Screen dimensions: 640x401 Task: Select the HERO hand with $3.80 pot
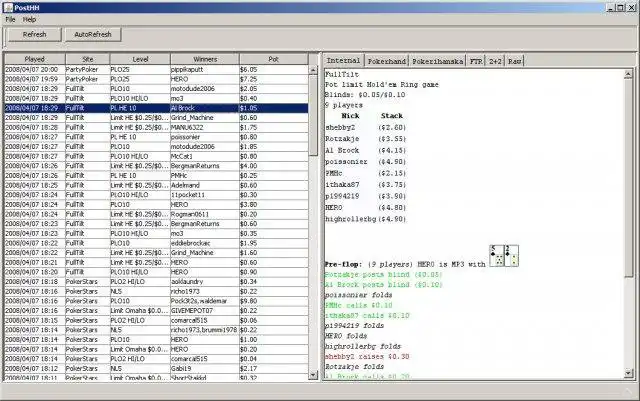[x=156, y=205]
